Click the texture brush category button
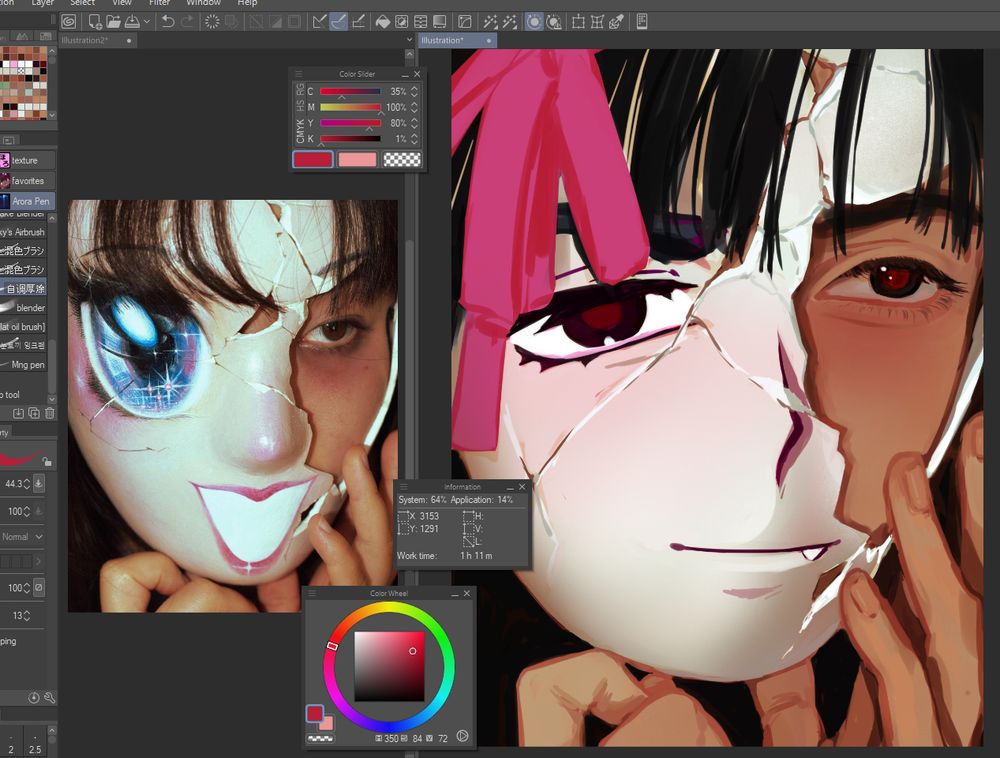The height and width of the screenshot is (758, 1000). (25, 160)
